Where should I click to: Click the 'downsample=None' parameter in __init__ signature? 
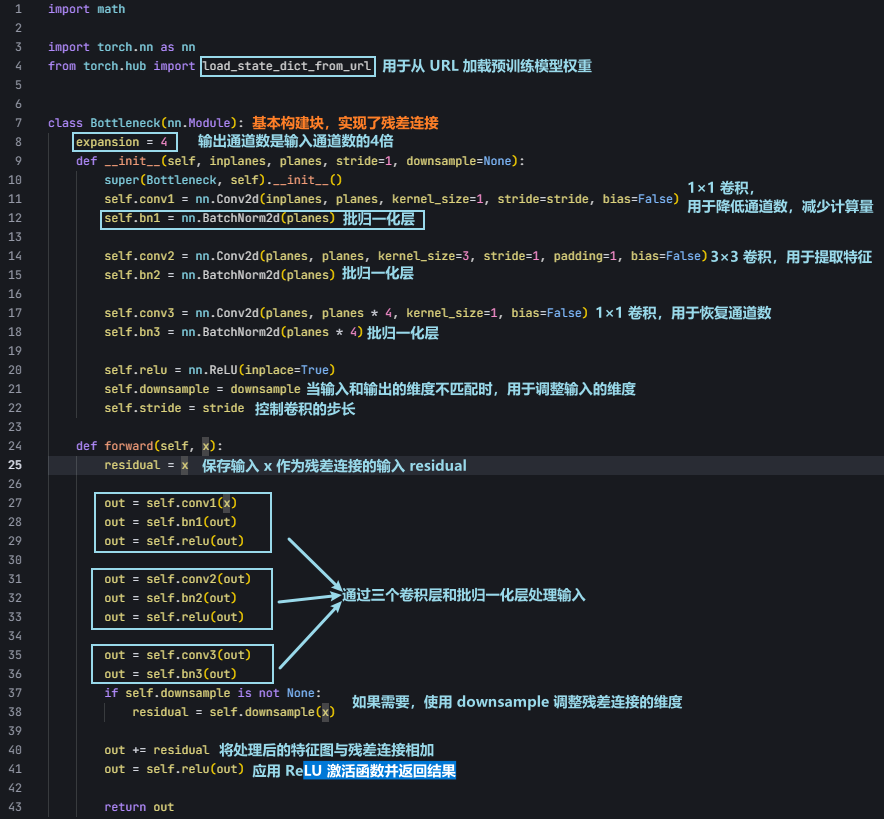coord(458,161)
